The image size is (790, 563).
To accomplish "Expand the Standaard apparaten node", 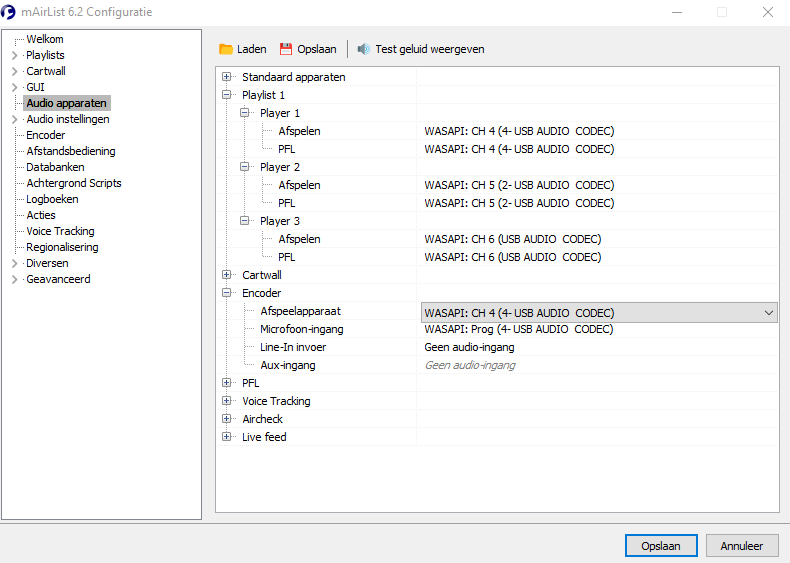I will [x=227, y=77].
